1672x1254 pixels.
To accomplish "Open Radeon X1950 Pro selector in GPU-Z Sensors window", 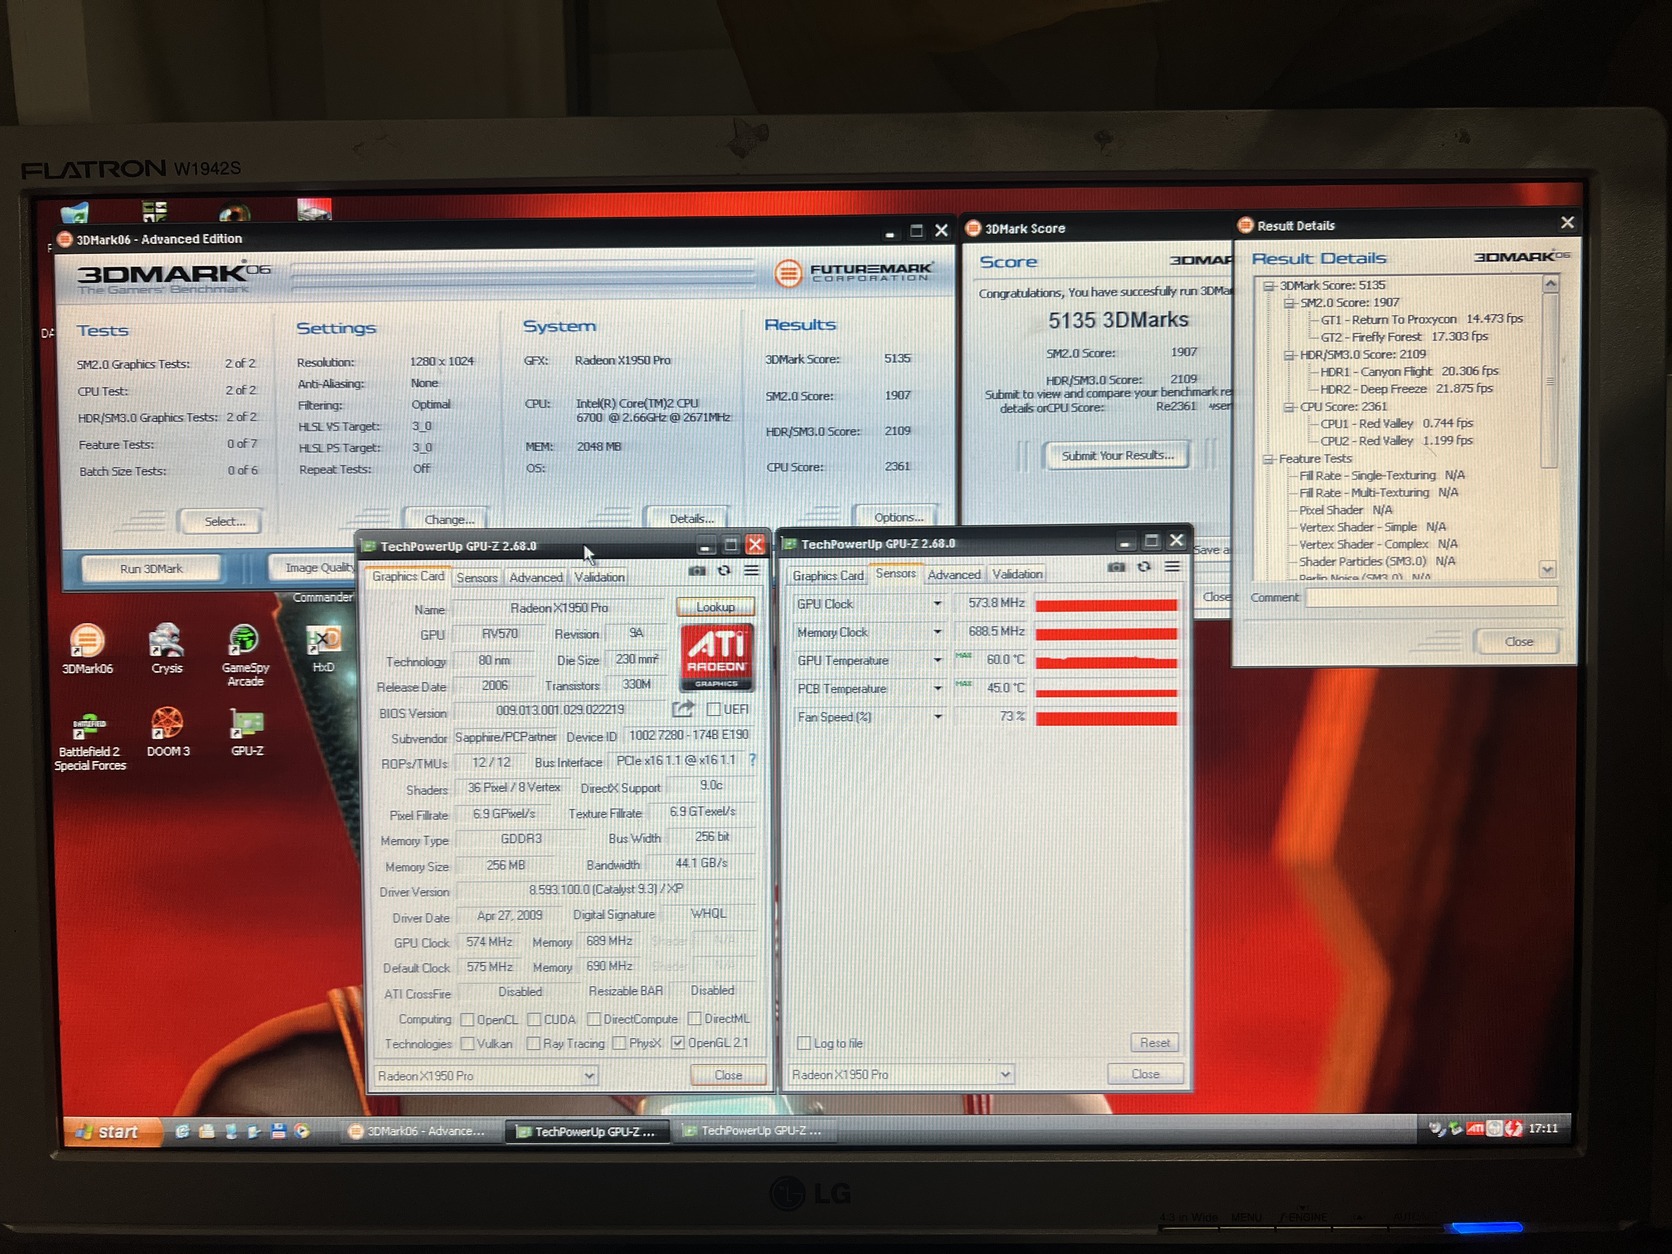I will (902, 1075).
